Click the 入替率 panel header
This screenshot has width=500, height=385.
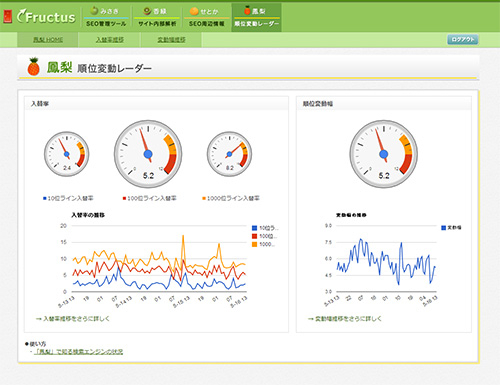[x=156, y=104]
